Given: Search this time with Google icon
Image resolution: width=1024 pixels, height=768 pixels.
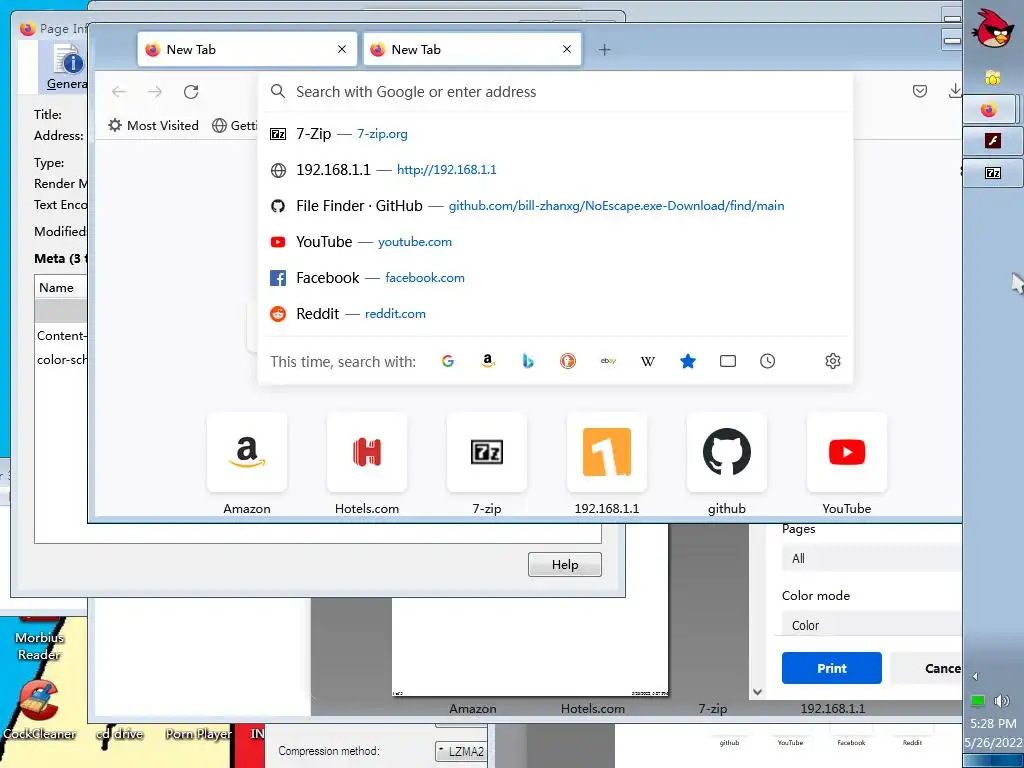Looking at the screenshot, I should [x=447, y=361].
